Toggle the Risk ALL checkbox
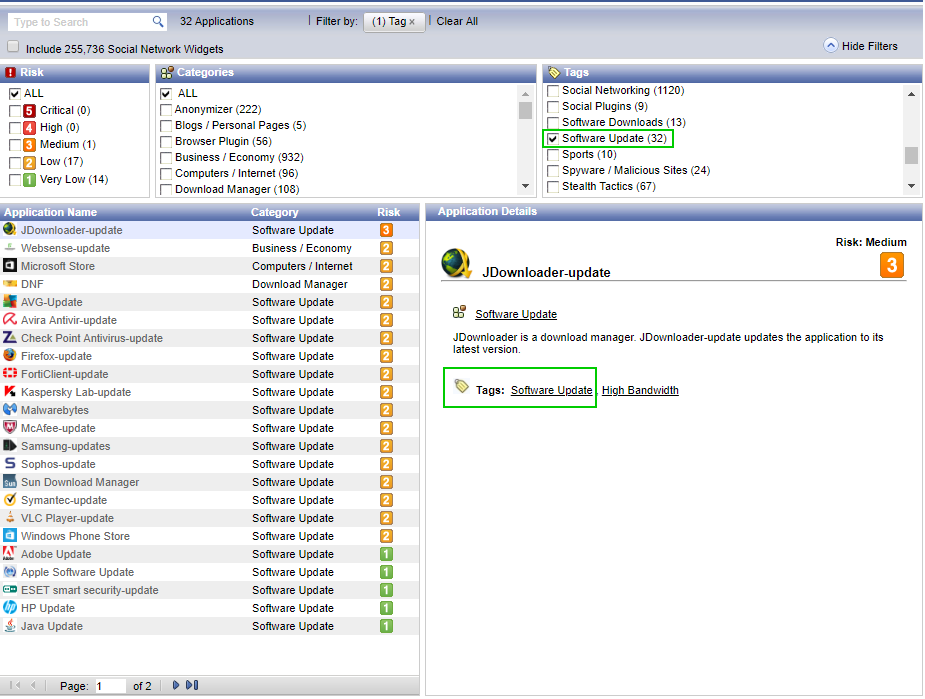Image resolution: width=925 pixels, height=699 pixels. 15,94
